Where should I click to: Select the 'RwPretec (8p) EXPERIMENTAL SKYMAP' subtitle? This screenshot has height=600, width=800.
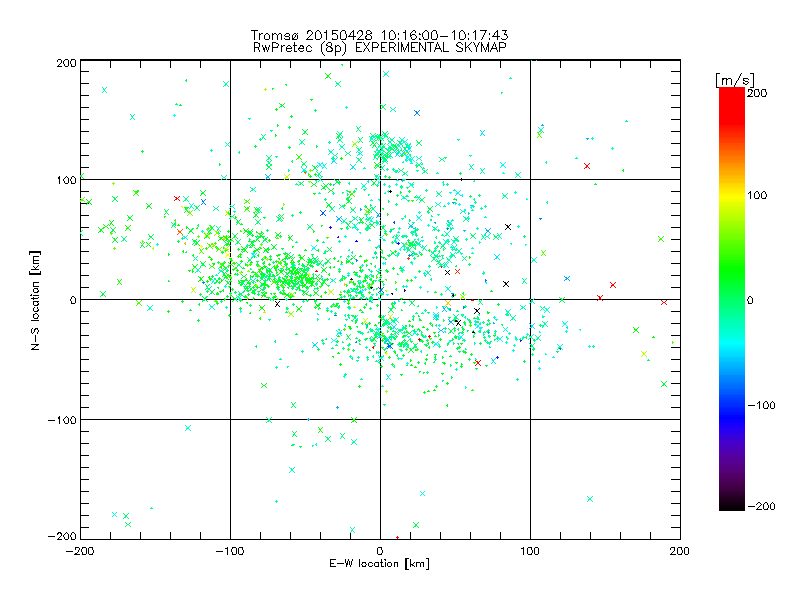tap(379, 48)
